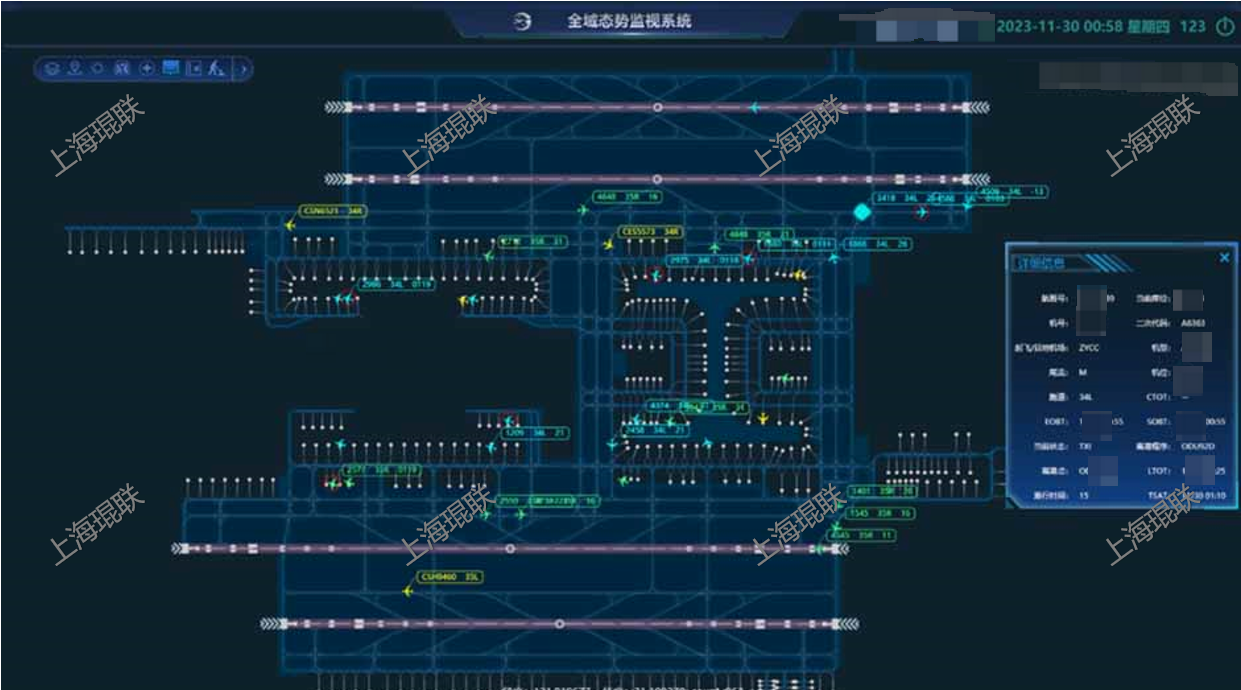Screen dimensions: 1241x690
Task: Expand the toolbar with the right chevron
Action: click(242, 69)
